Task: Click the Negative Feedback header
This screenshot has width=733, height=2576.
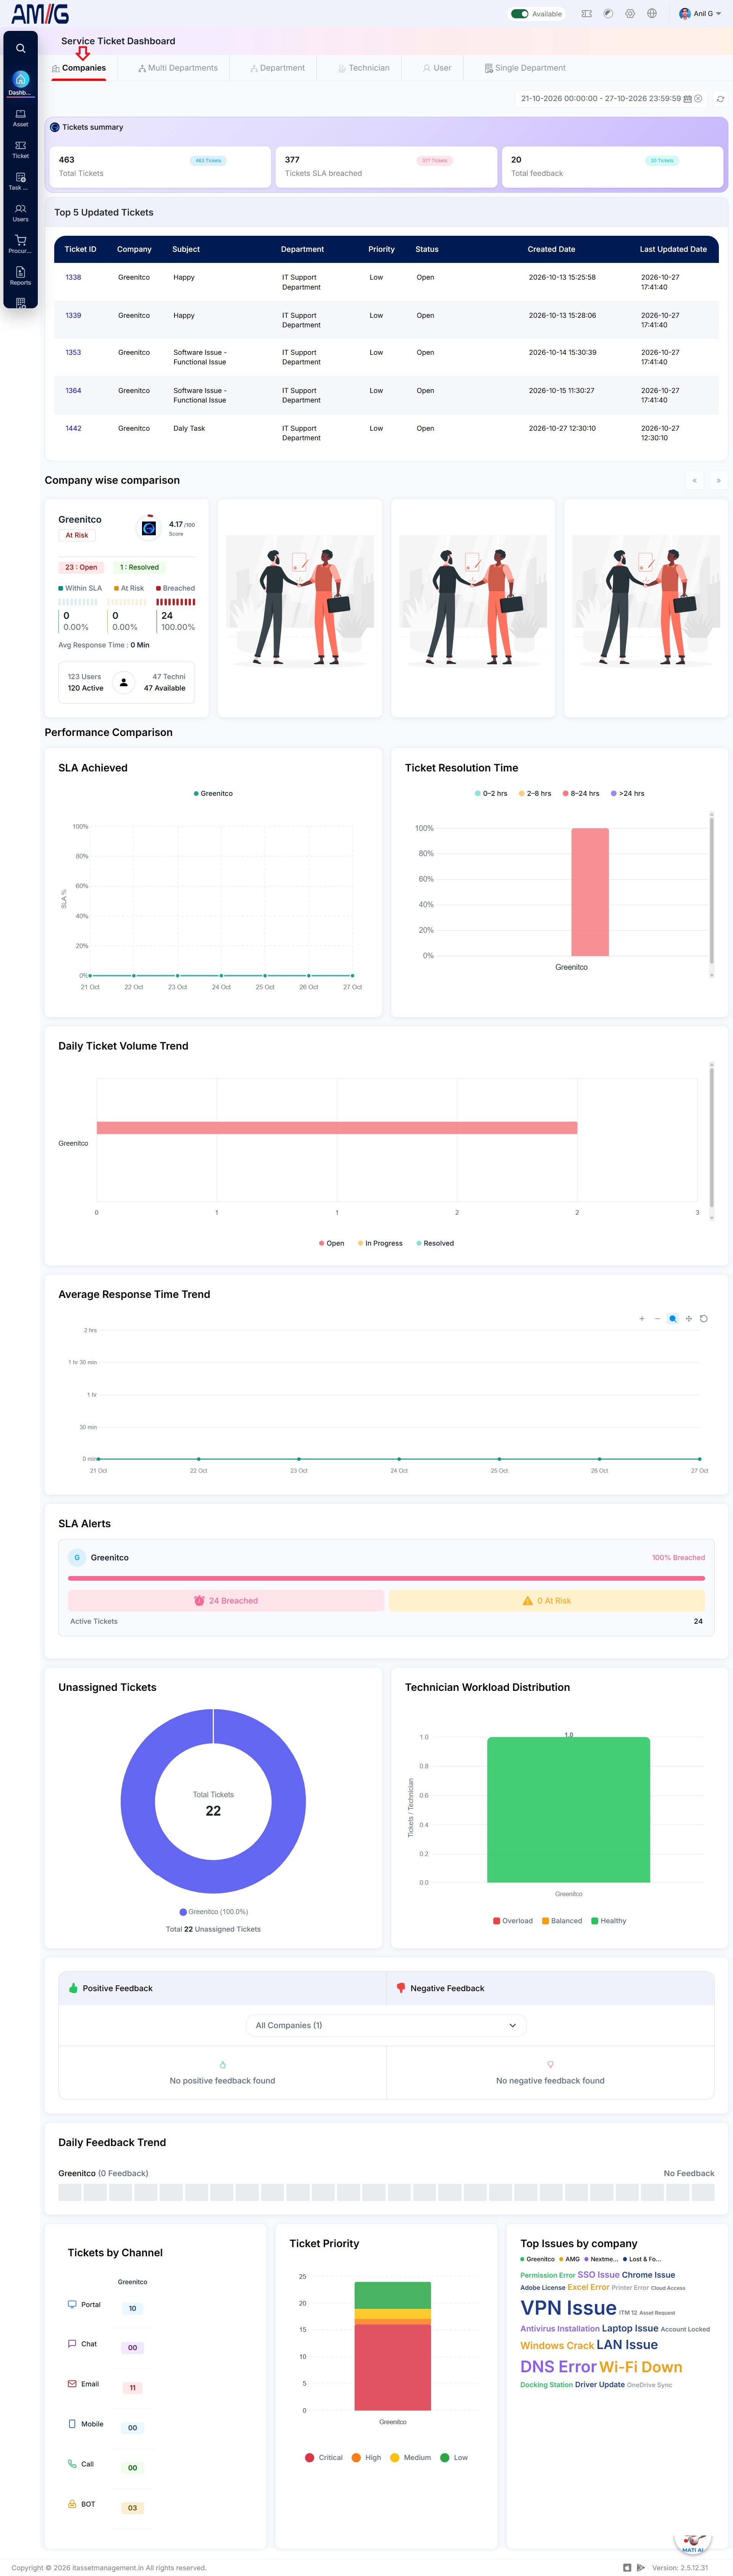Action: click(x=550, y=1988)
